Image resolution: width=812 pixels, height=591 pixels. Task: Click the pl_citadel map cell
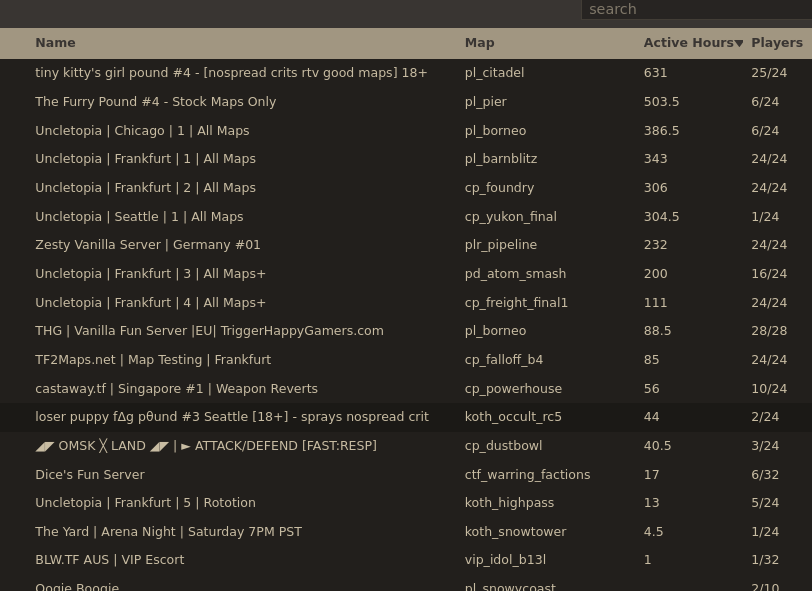coord(495,73)
